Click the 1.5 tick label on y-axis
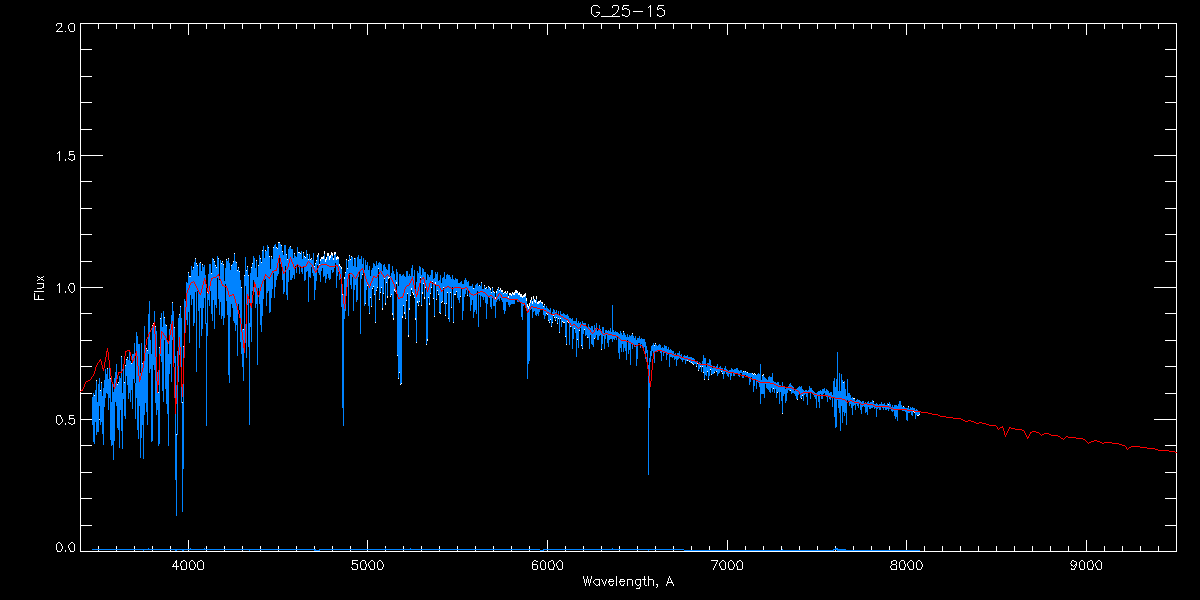The width and height of the screenshot is (1200, 600). point(65,157)
